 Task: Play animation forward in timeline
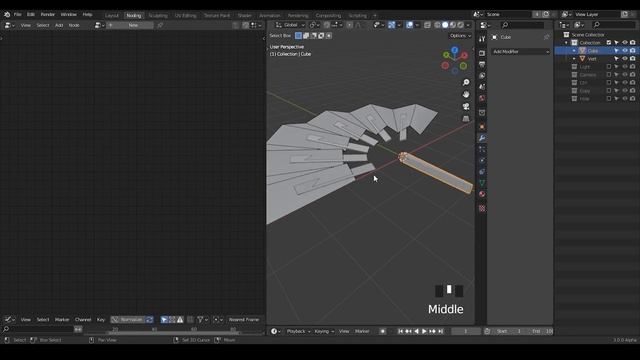pyautogui.click(x=424, y=331)
